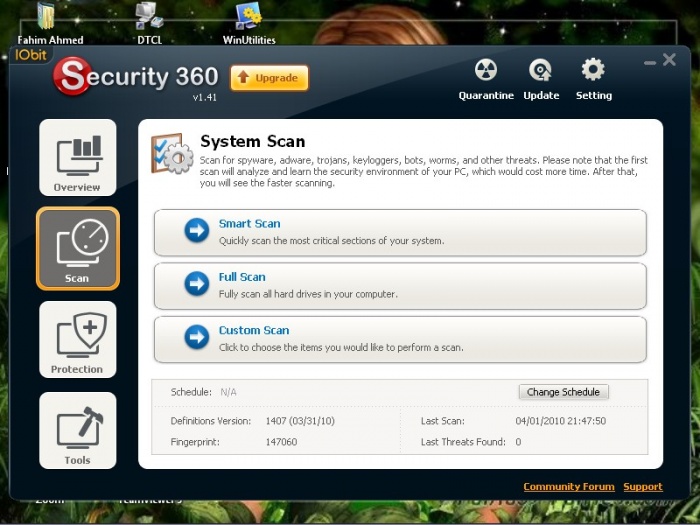Screen dimensions: 700x525
Task: Click the red S Security 360 logo
Action: (71, 76)
